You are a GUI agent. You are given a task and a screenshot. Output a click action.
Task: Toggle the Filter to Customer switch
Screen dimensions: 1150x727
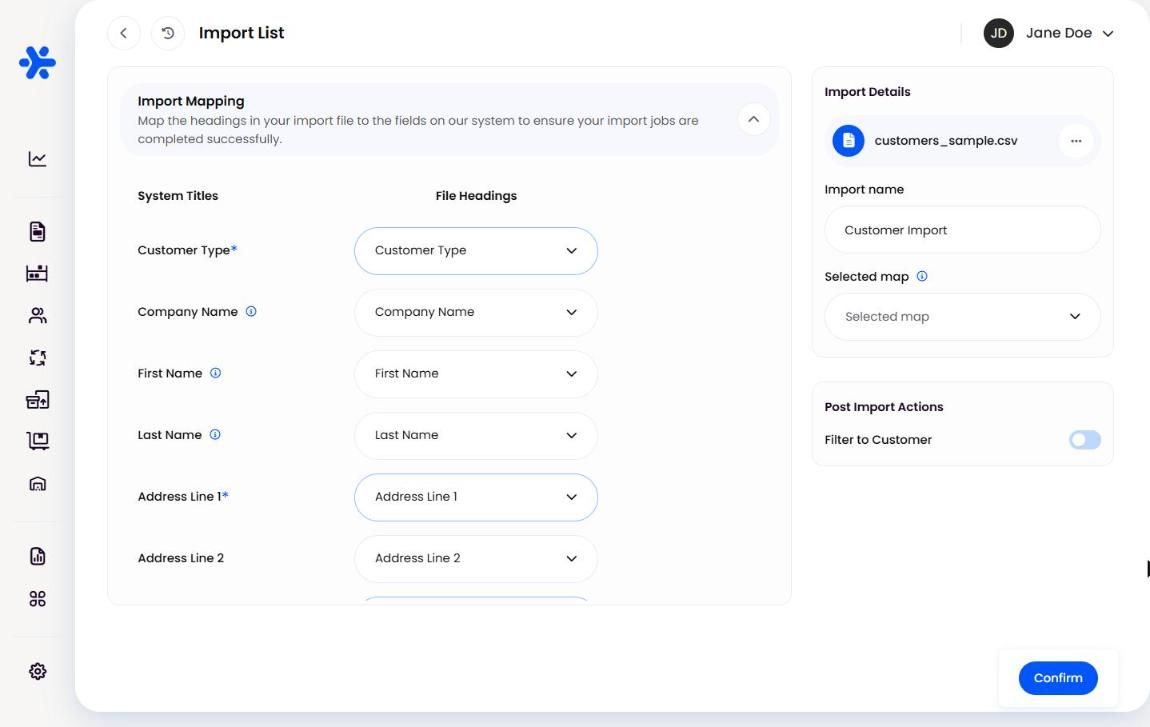[x=1085, y=439]
